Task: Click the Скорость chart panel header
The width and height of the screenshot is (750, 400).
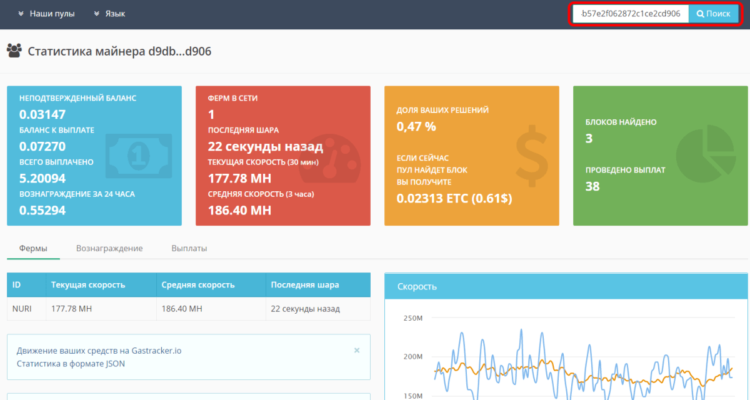Action: [565, 286]
